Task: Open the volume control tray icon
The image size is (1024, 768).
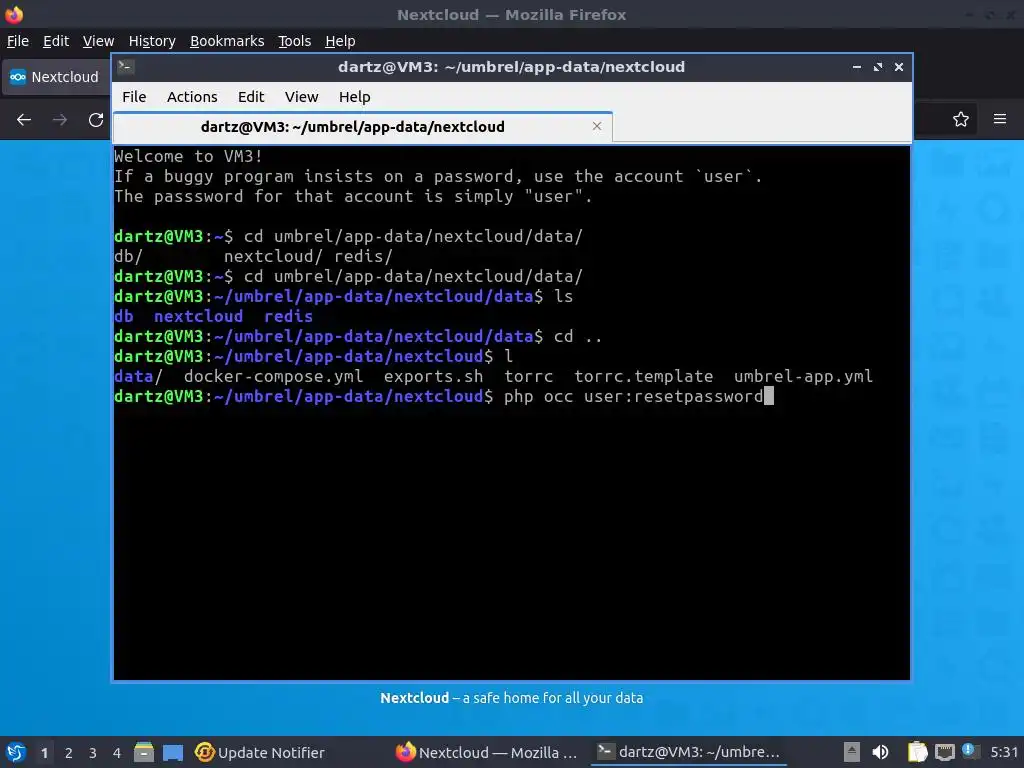Action: coord(880,752)
